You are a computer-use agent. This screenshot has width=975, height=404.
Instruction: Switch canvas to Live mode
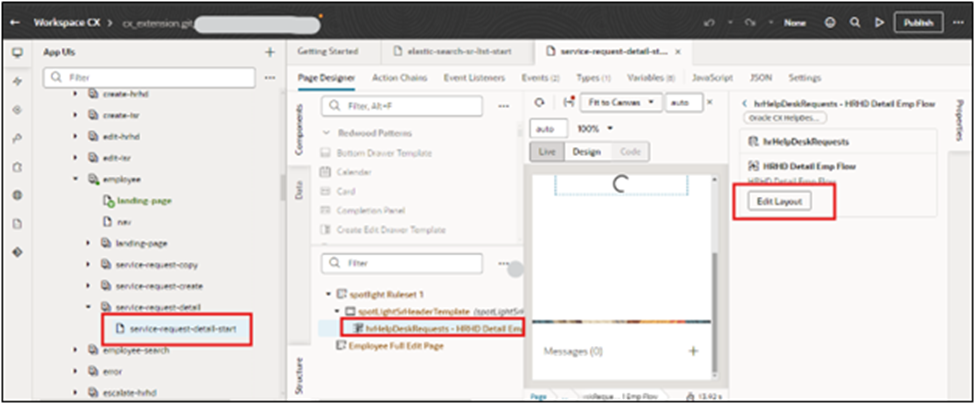[547, 152]
